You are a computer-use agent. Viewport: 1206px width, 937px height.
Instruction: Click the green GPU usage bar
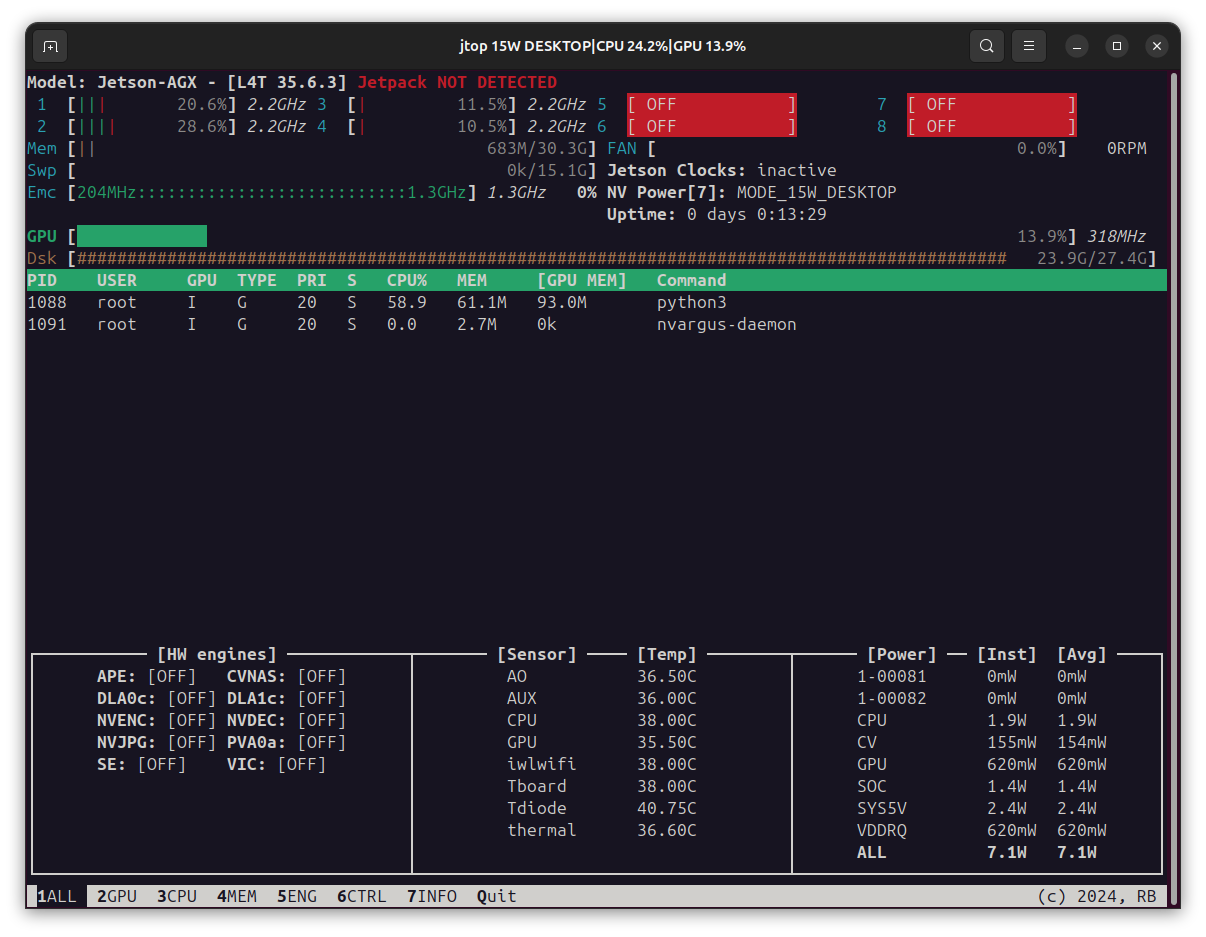tap(142, 236)
